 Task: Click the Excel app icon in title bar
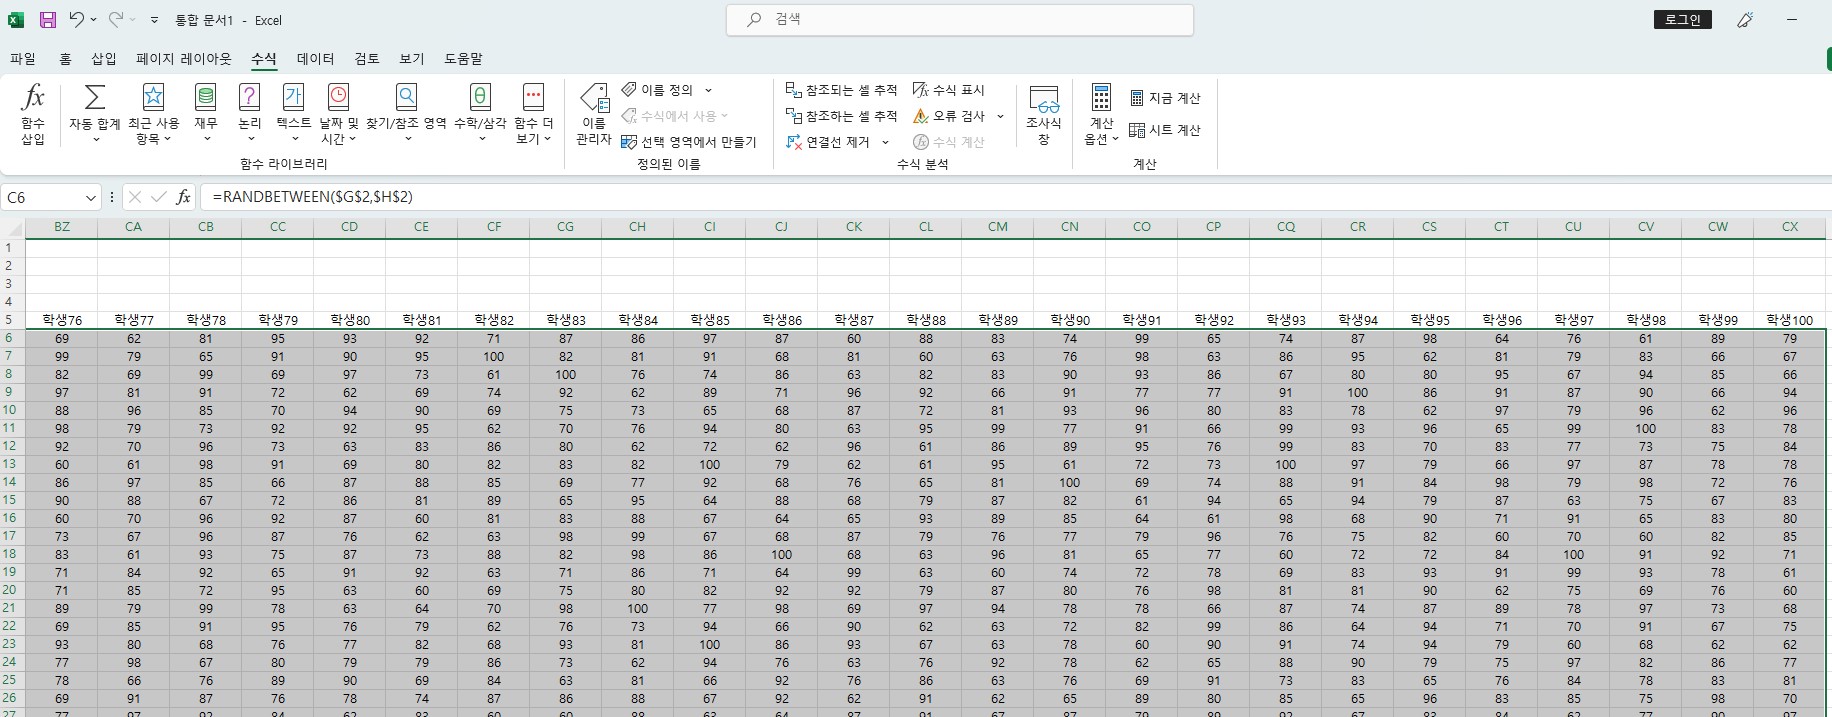[16, 19]
